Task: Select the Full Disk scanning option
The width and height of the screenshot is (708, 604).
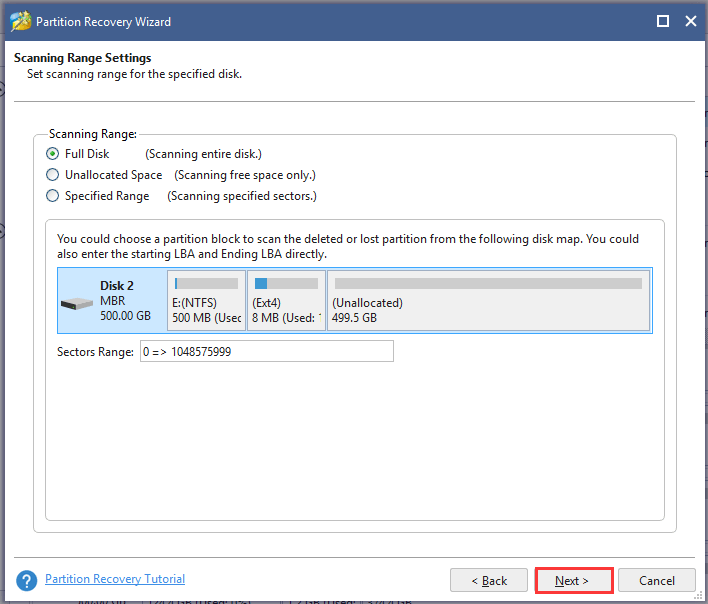Action: (52, 154)
